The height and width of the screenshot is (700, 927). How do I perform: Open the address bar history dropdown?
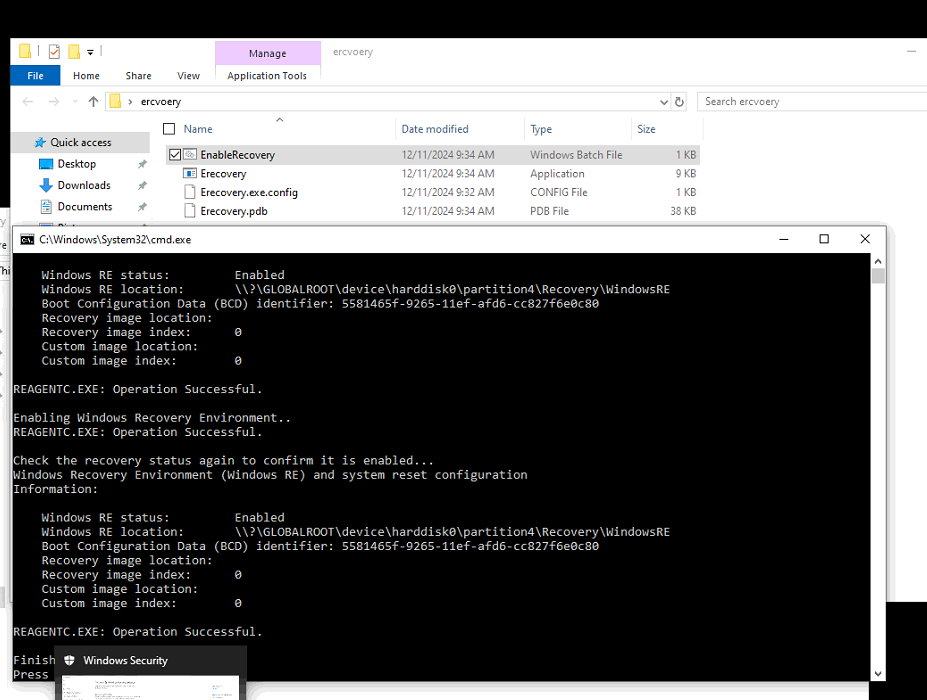coord(664,102)
